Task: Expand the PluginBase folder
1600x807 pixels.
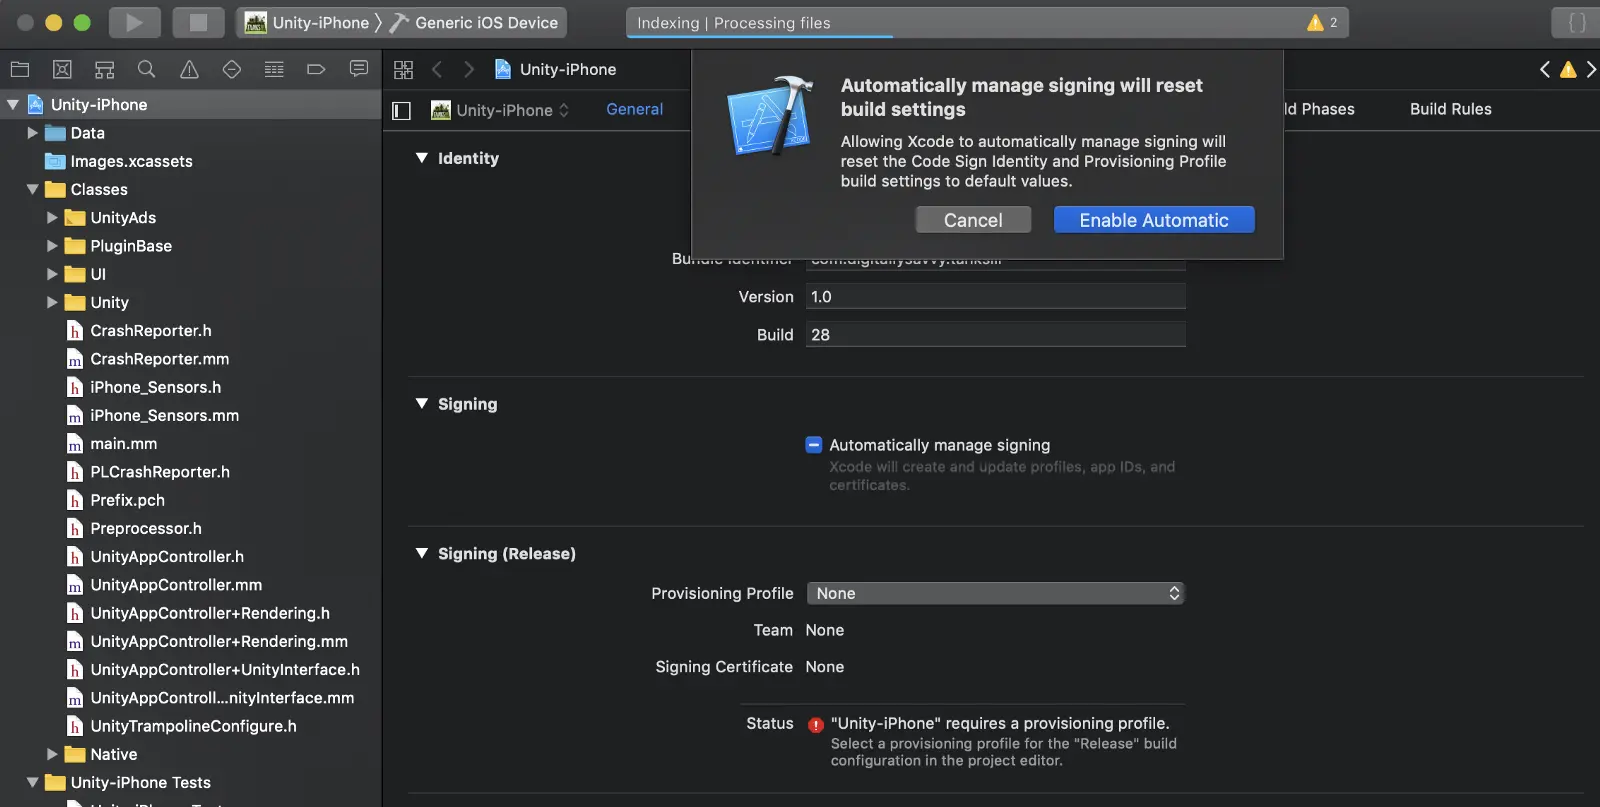Action: [53, 245]
